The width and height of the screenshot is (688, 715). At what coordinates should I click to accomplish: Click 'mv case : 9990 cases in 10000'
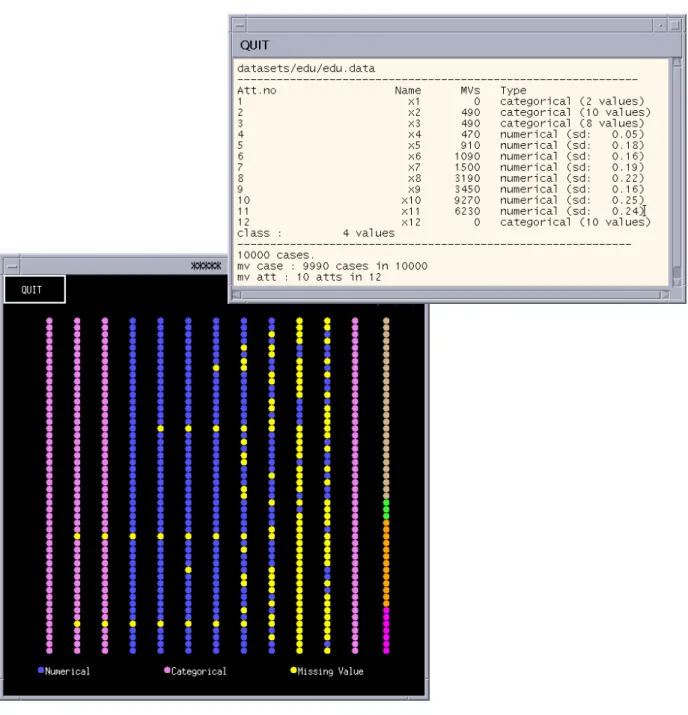pyautogui.click(x=332, y=266)
